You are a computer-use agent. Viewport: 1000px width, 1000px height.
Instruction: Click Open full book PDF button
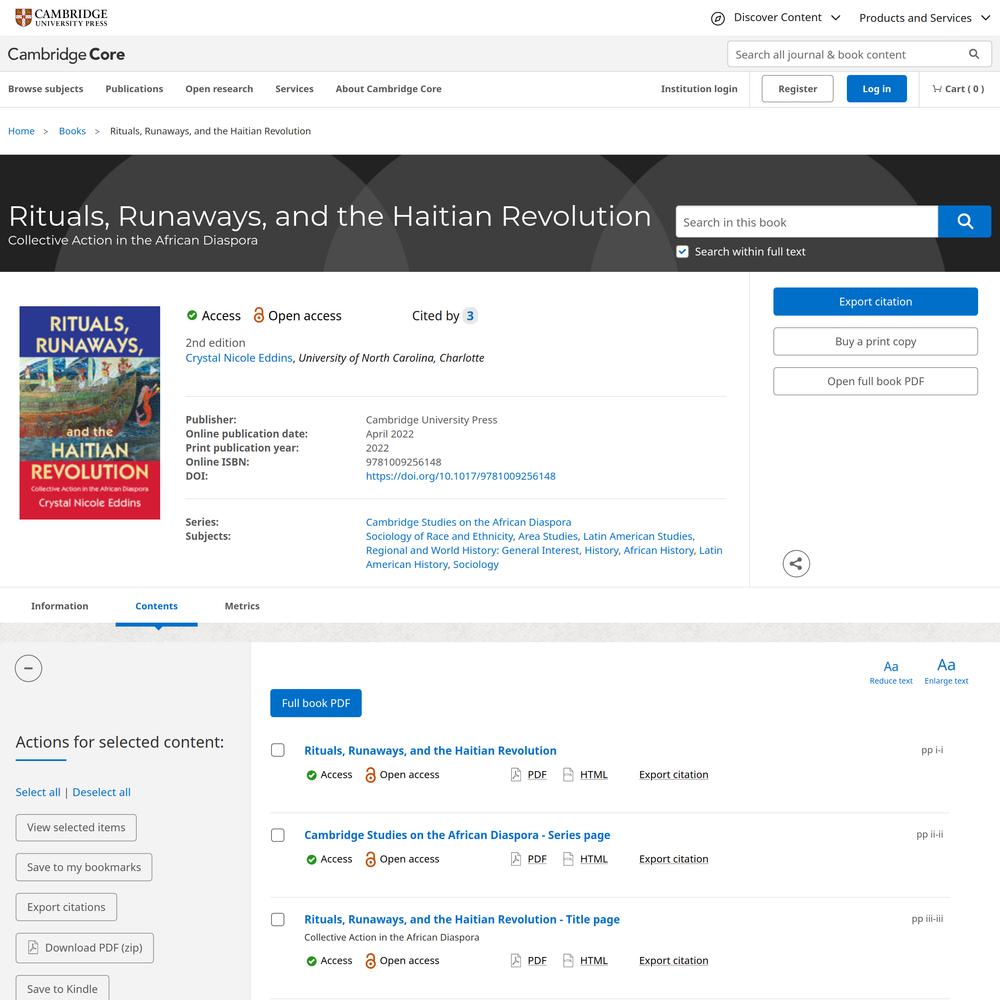875,381
